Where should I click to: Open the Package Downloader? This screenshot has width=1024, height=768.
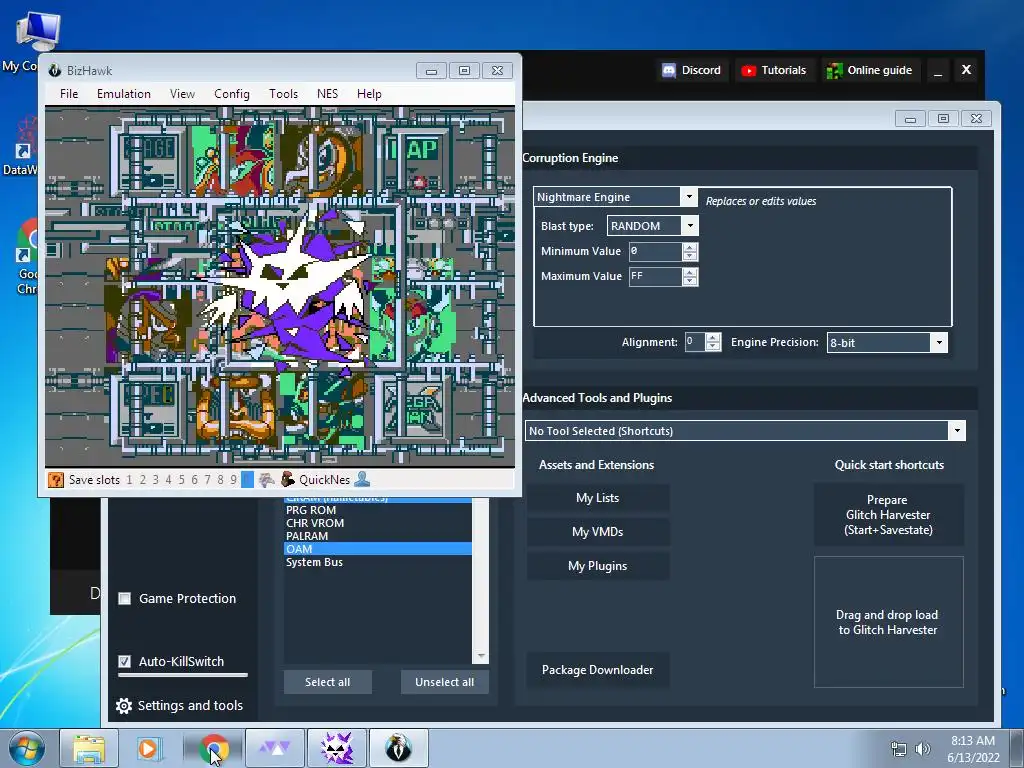pos(598,670)
